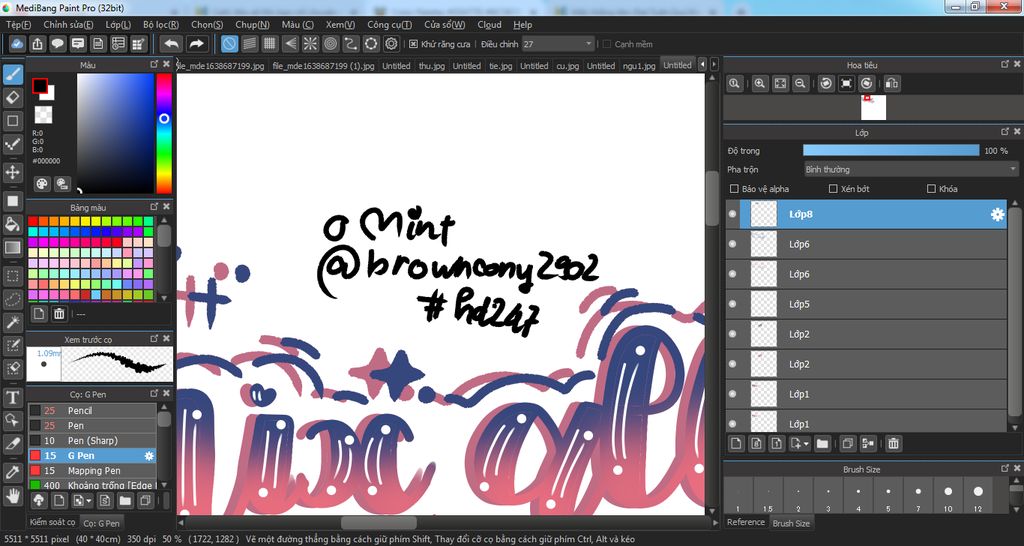The width and height of the screenshot is (1024, 546).
Task: Click the Redo arrow in toolbar
Action: pos(196,44)
